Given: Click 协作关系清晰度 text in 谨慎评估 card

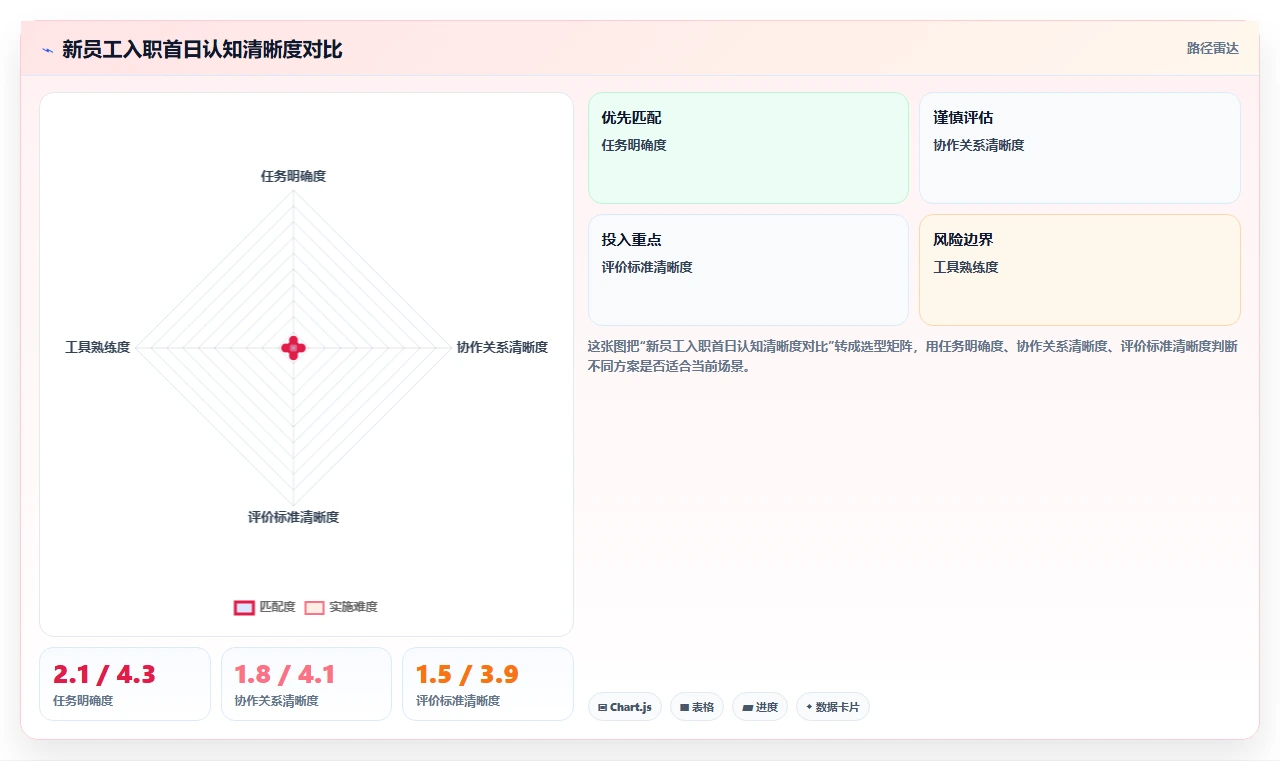Looking at the screenshot, I should point(979,145).
